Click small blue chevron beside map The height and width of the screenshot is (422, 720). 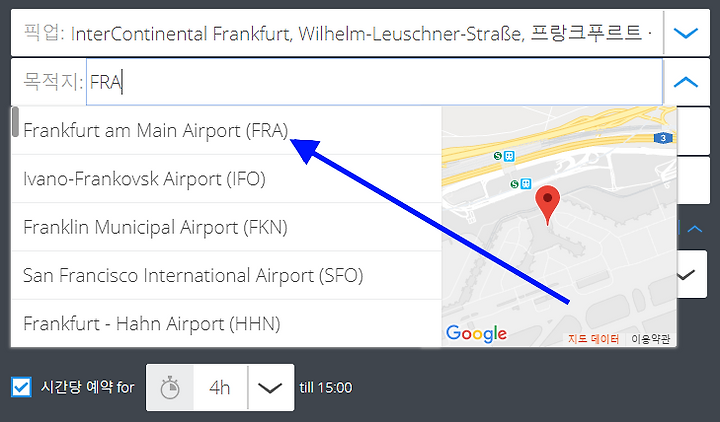click(x=695, y=228)
